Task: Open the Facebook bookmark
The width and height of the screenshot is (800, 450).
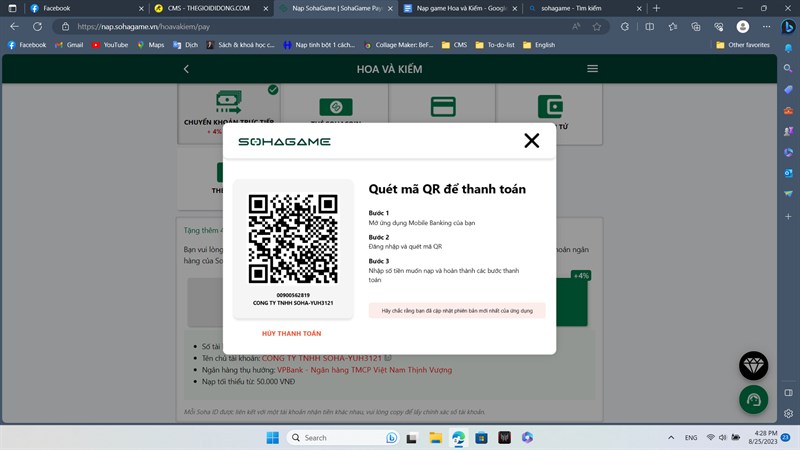Action: (27, 45)
